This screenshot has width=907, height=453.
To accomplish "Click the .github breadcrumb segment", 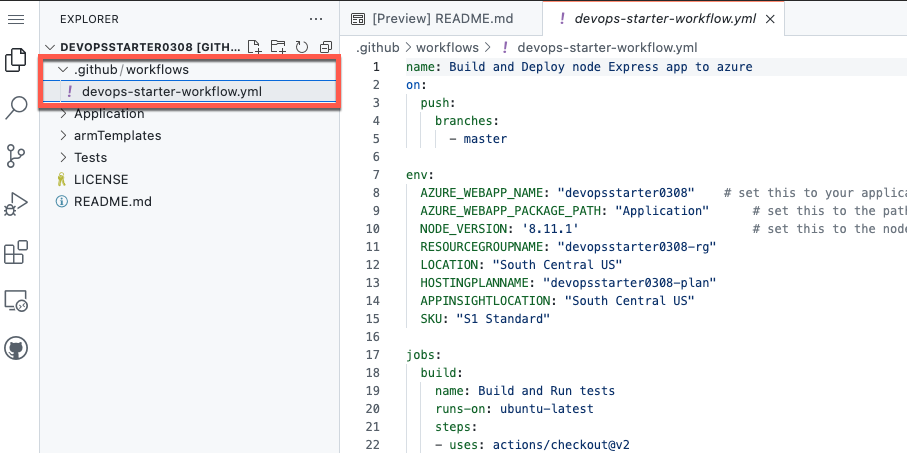I will [x=377, y=47].
